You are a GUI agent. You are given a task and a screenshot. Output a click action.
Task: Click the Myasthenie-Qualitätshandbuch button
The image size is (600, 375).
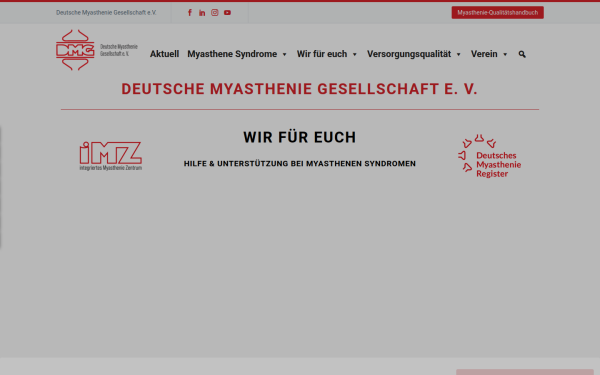click(x=497, y=13)
